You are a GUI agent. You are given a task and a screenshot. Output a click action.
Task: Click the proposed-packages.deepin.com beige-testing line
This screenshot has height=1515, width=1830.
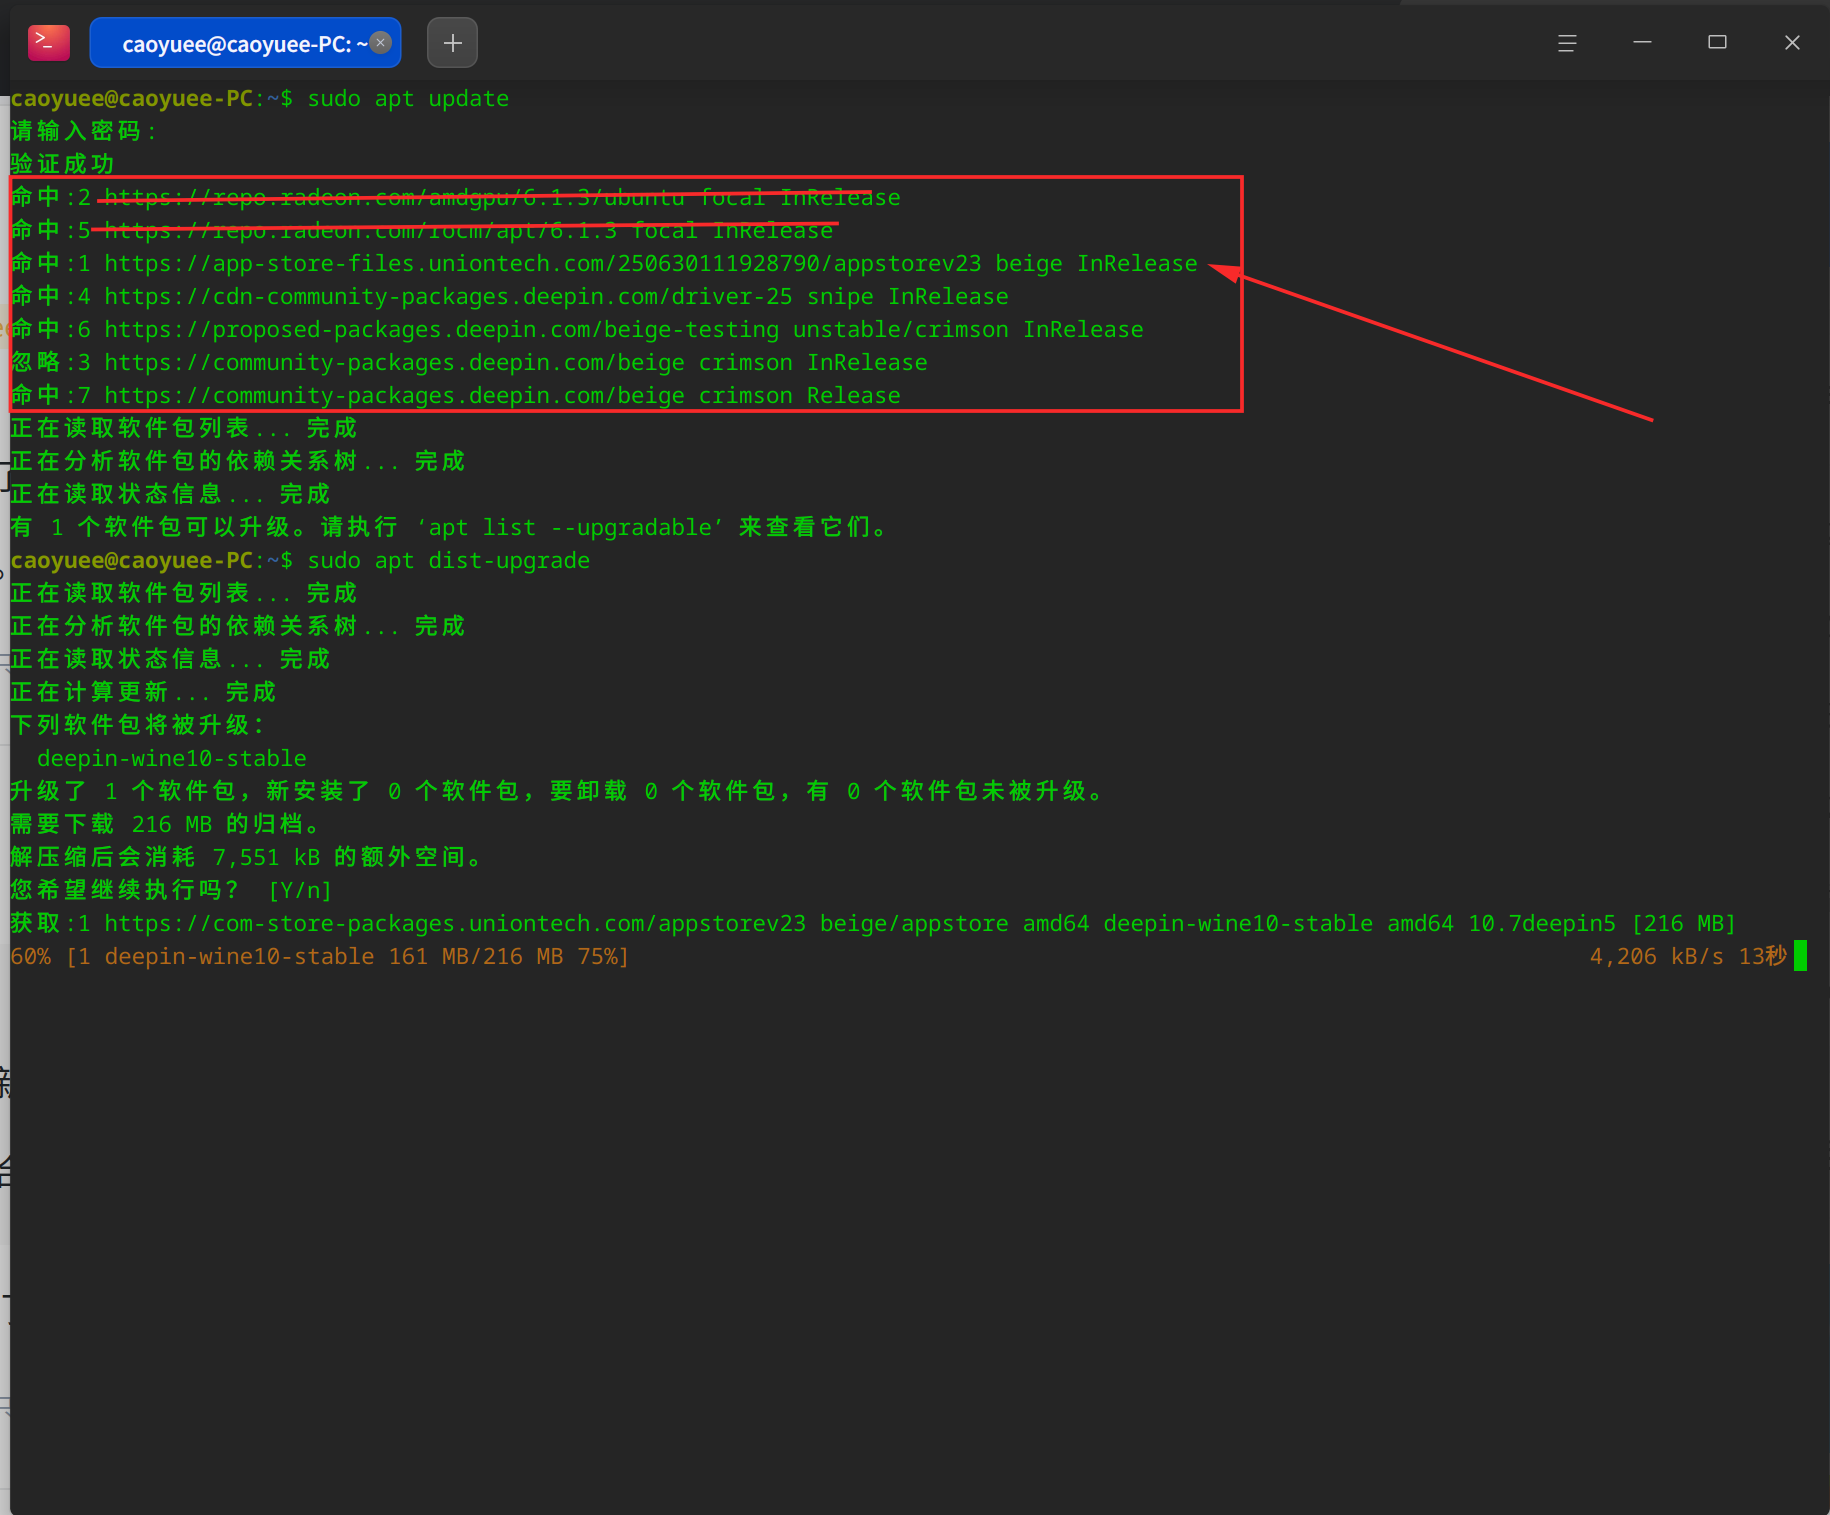point(577,329)
